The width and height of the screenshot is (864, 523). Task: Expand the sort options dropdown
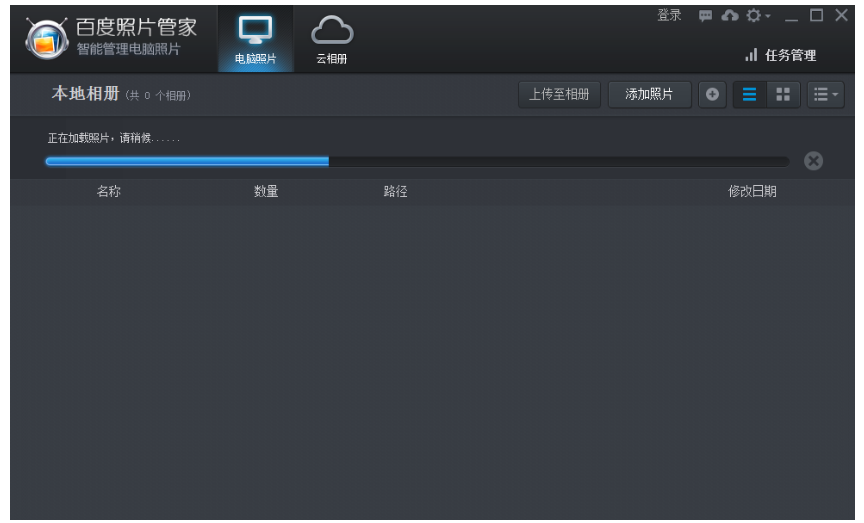coord(825,94)
